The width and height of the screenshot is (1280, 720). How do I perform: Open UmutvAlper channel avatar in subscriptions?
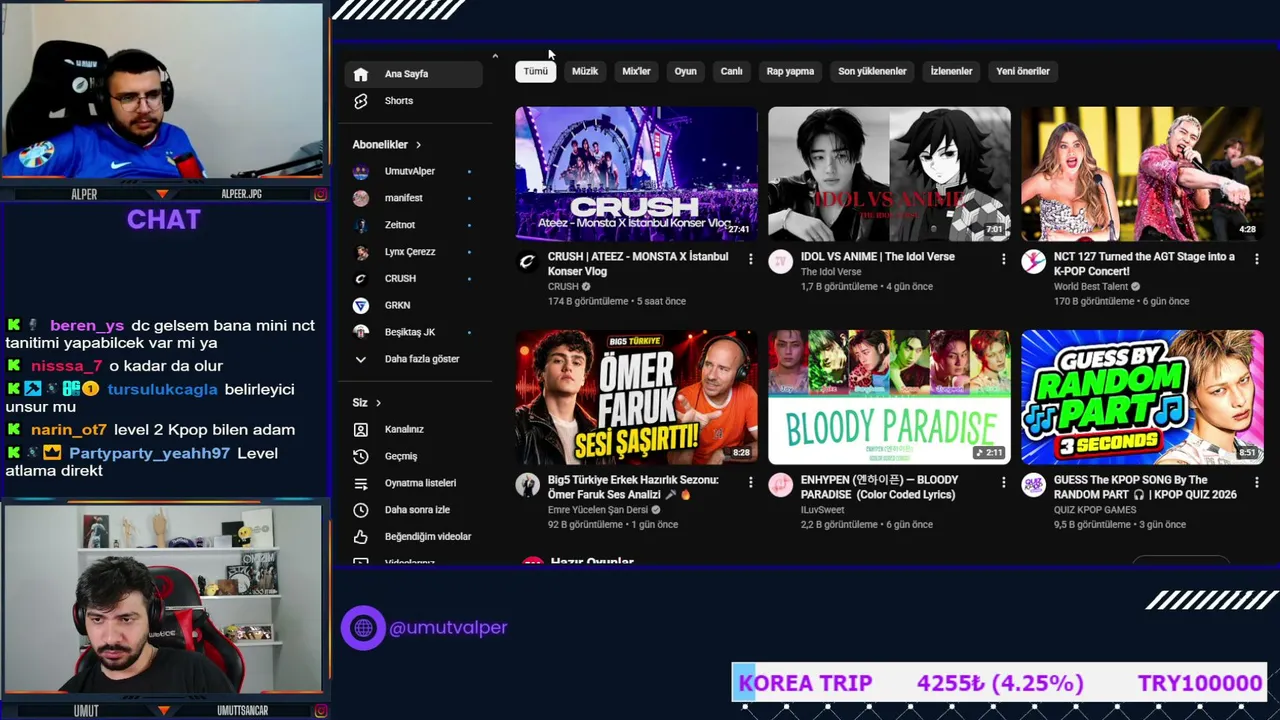pyautogui.click(x=361, y=171)
